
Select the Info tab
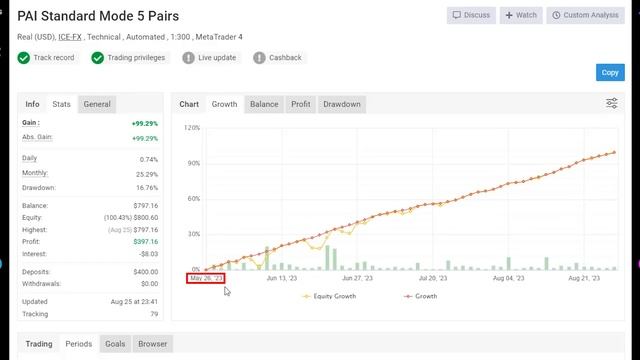(x=32, y=104)
